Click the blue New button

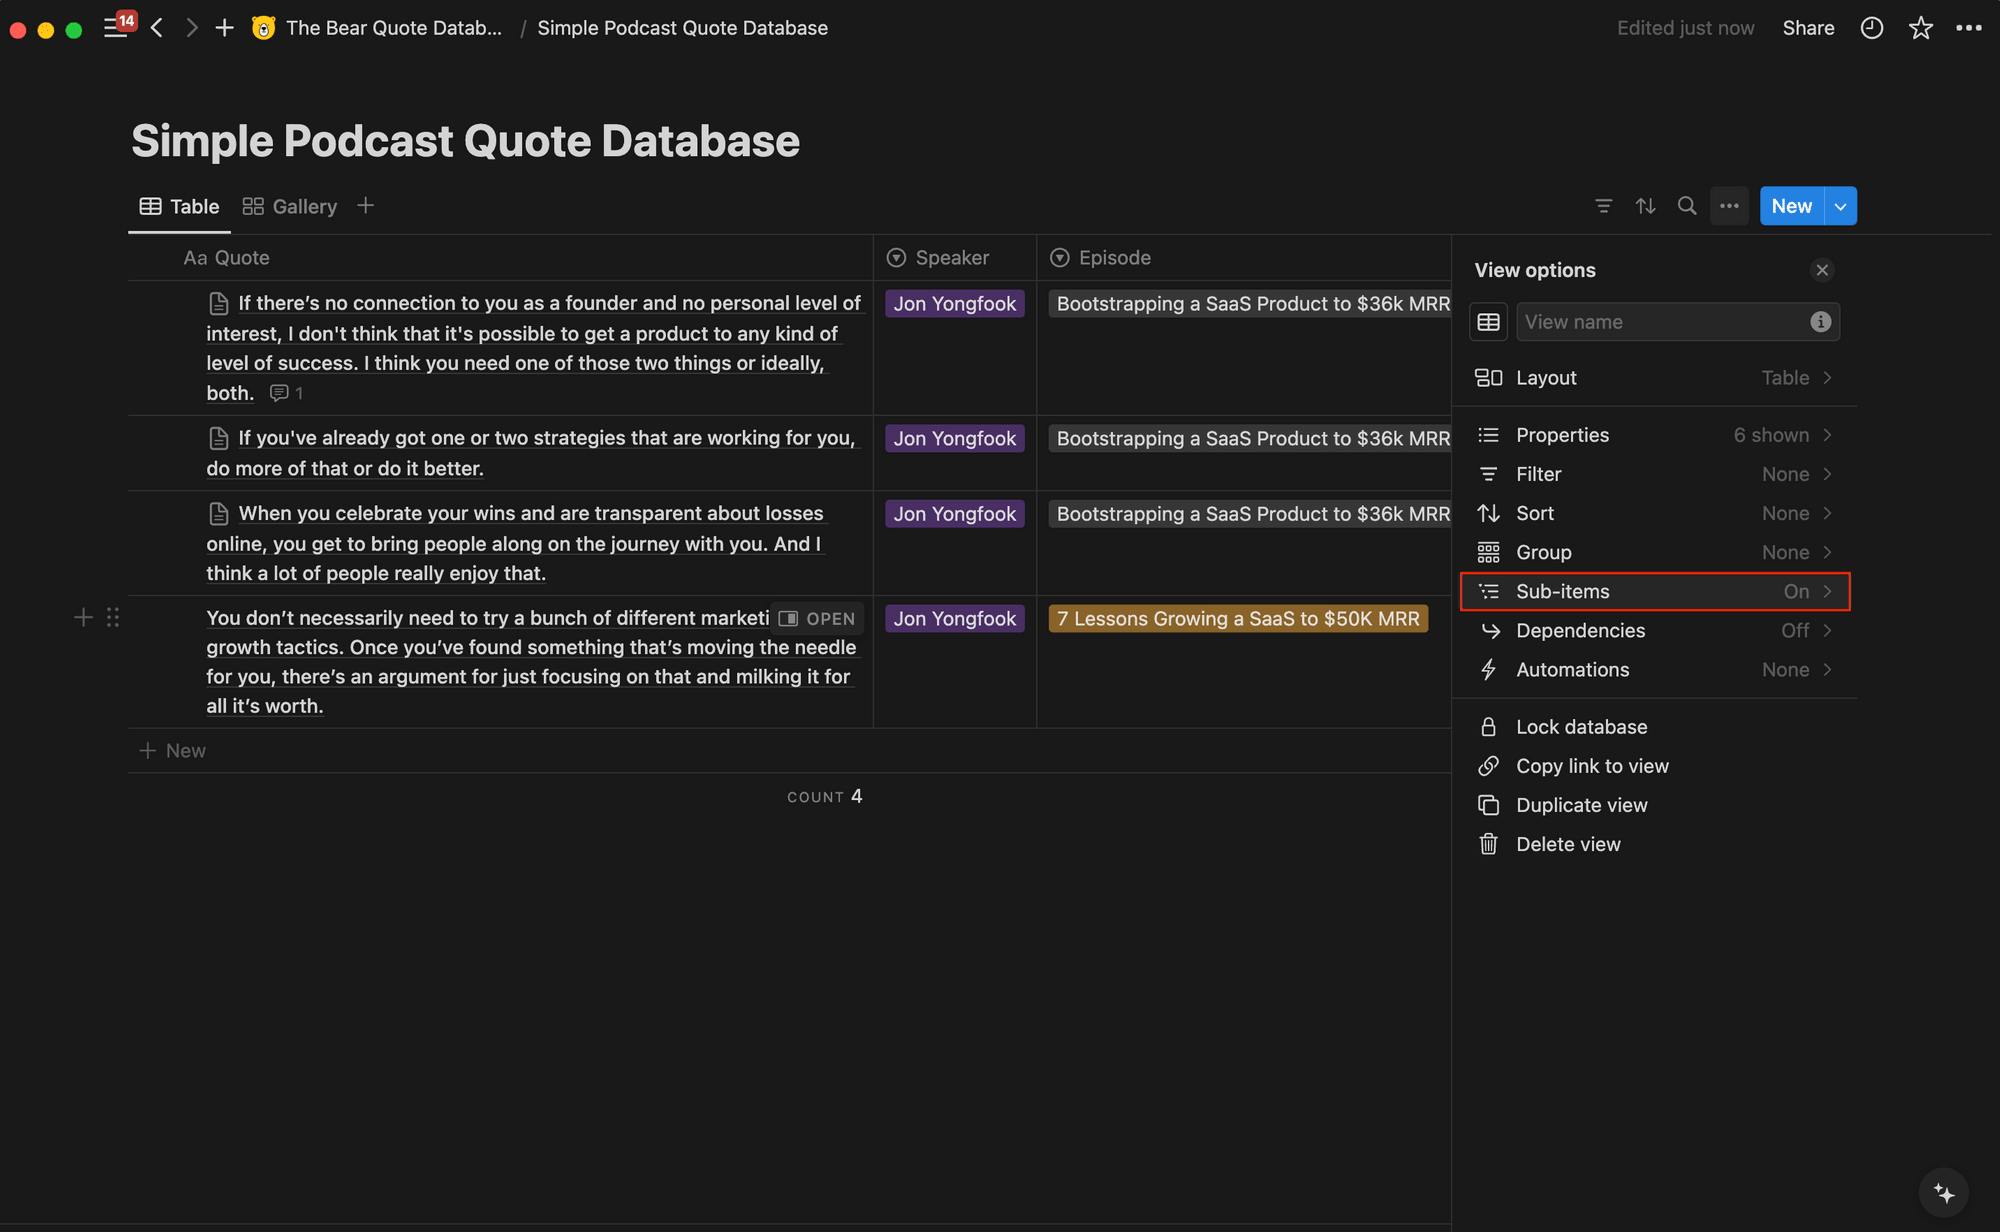pyautogui.click(x=1791, y=206)
